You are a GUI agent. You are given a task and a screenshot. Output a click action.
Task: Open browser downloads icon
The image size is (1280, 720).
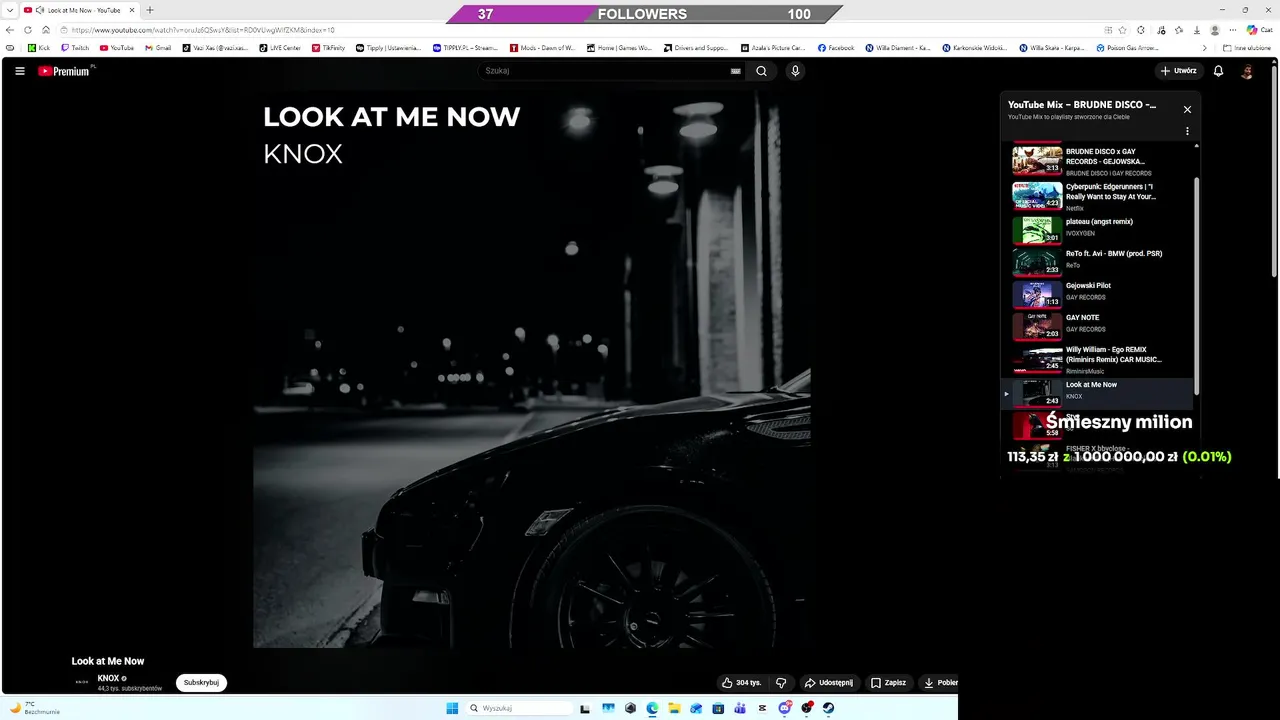click(1196, 30)
